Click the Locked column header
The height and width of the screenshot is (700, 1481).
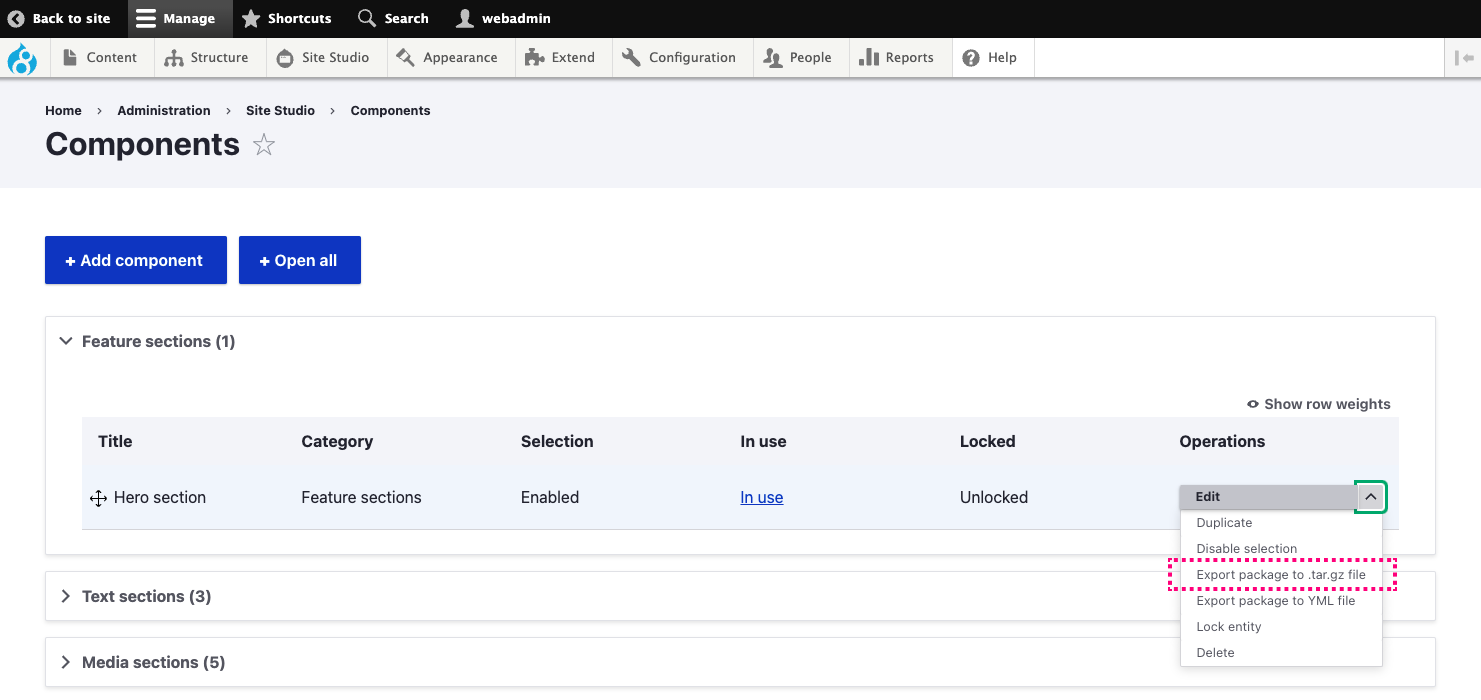pyautogui.click(x=988, y=442)
